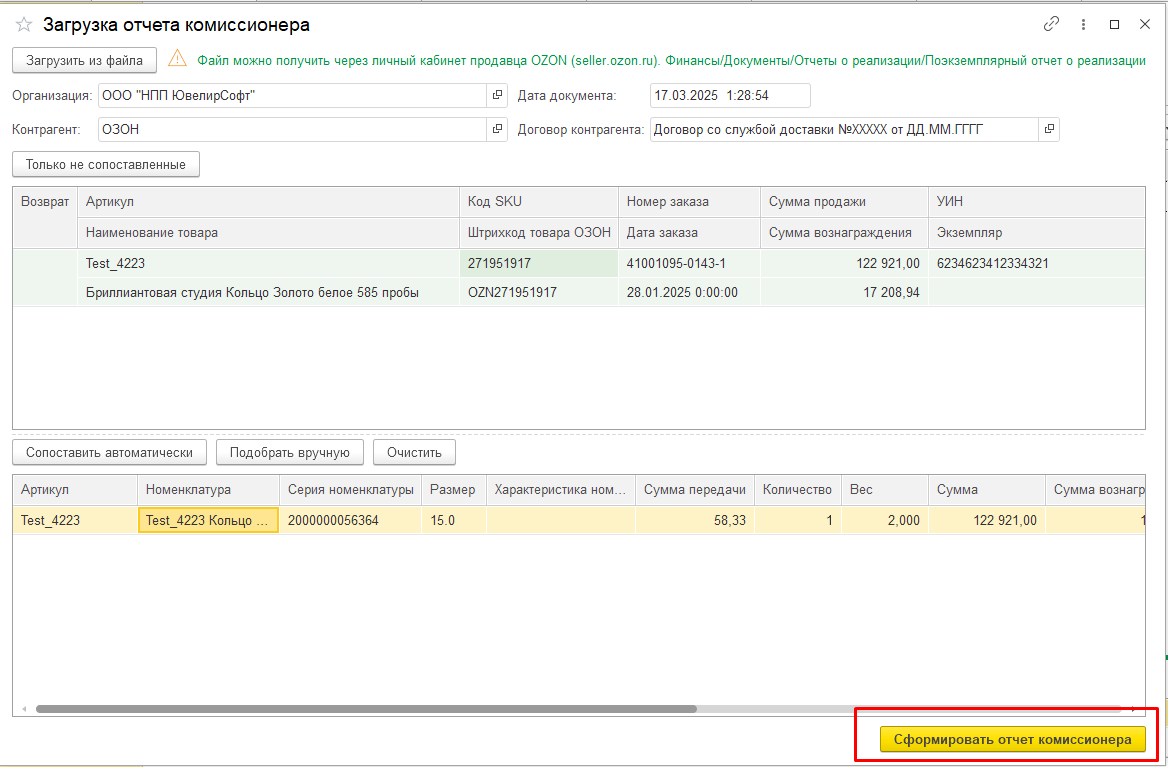
Task: Click Вес column header
Action: coord(884,490)
